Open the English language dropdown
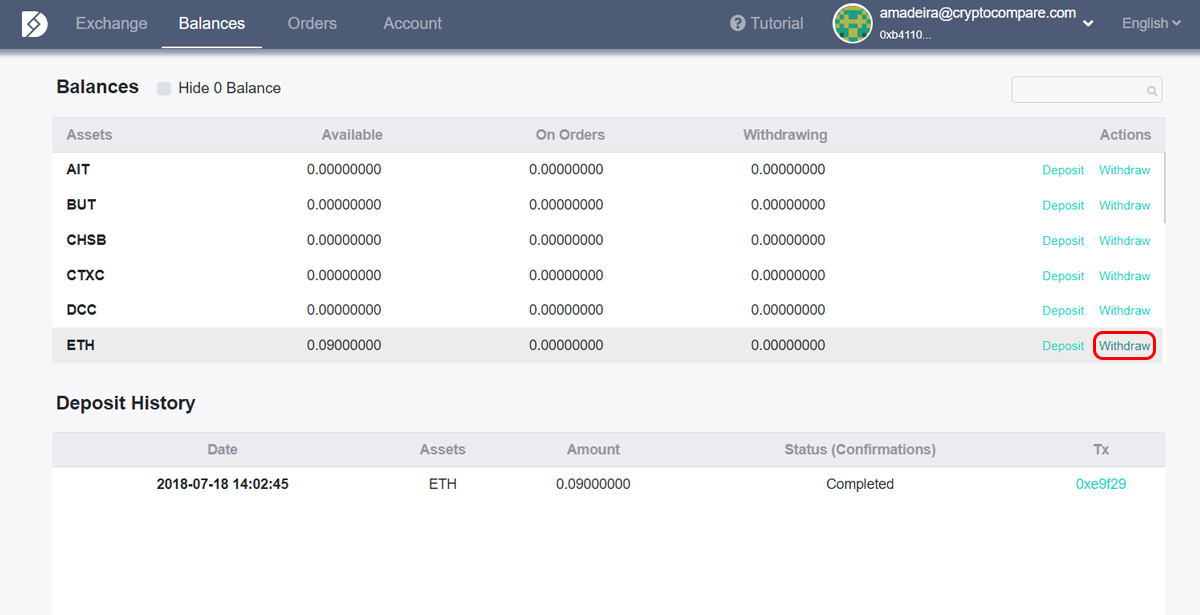Screen dimensions: 1200x615 [1151, 23]
